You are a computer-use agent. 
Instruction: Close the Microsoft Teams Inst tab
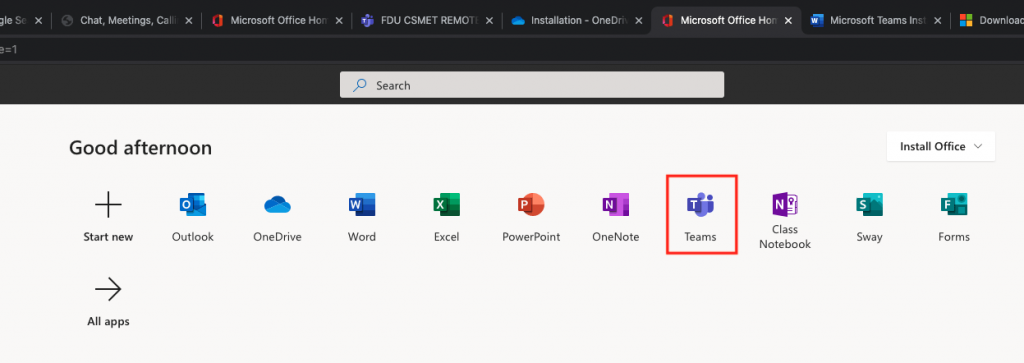(938, 20)
